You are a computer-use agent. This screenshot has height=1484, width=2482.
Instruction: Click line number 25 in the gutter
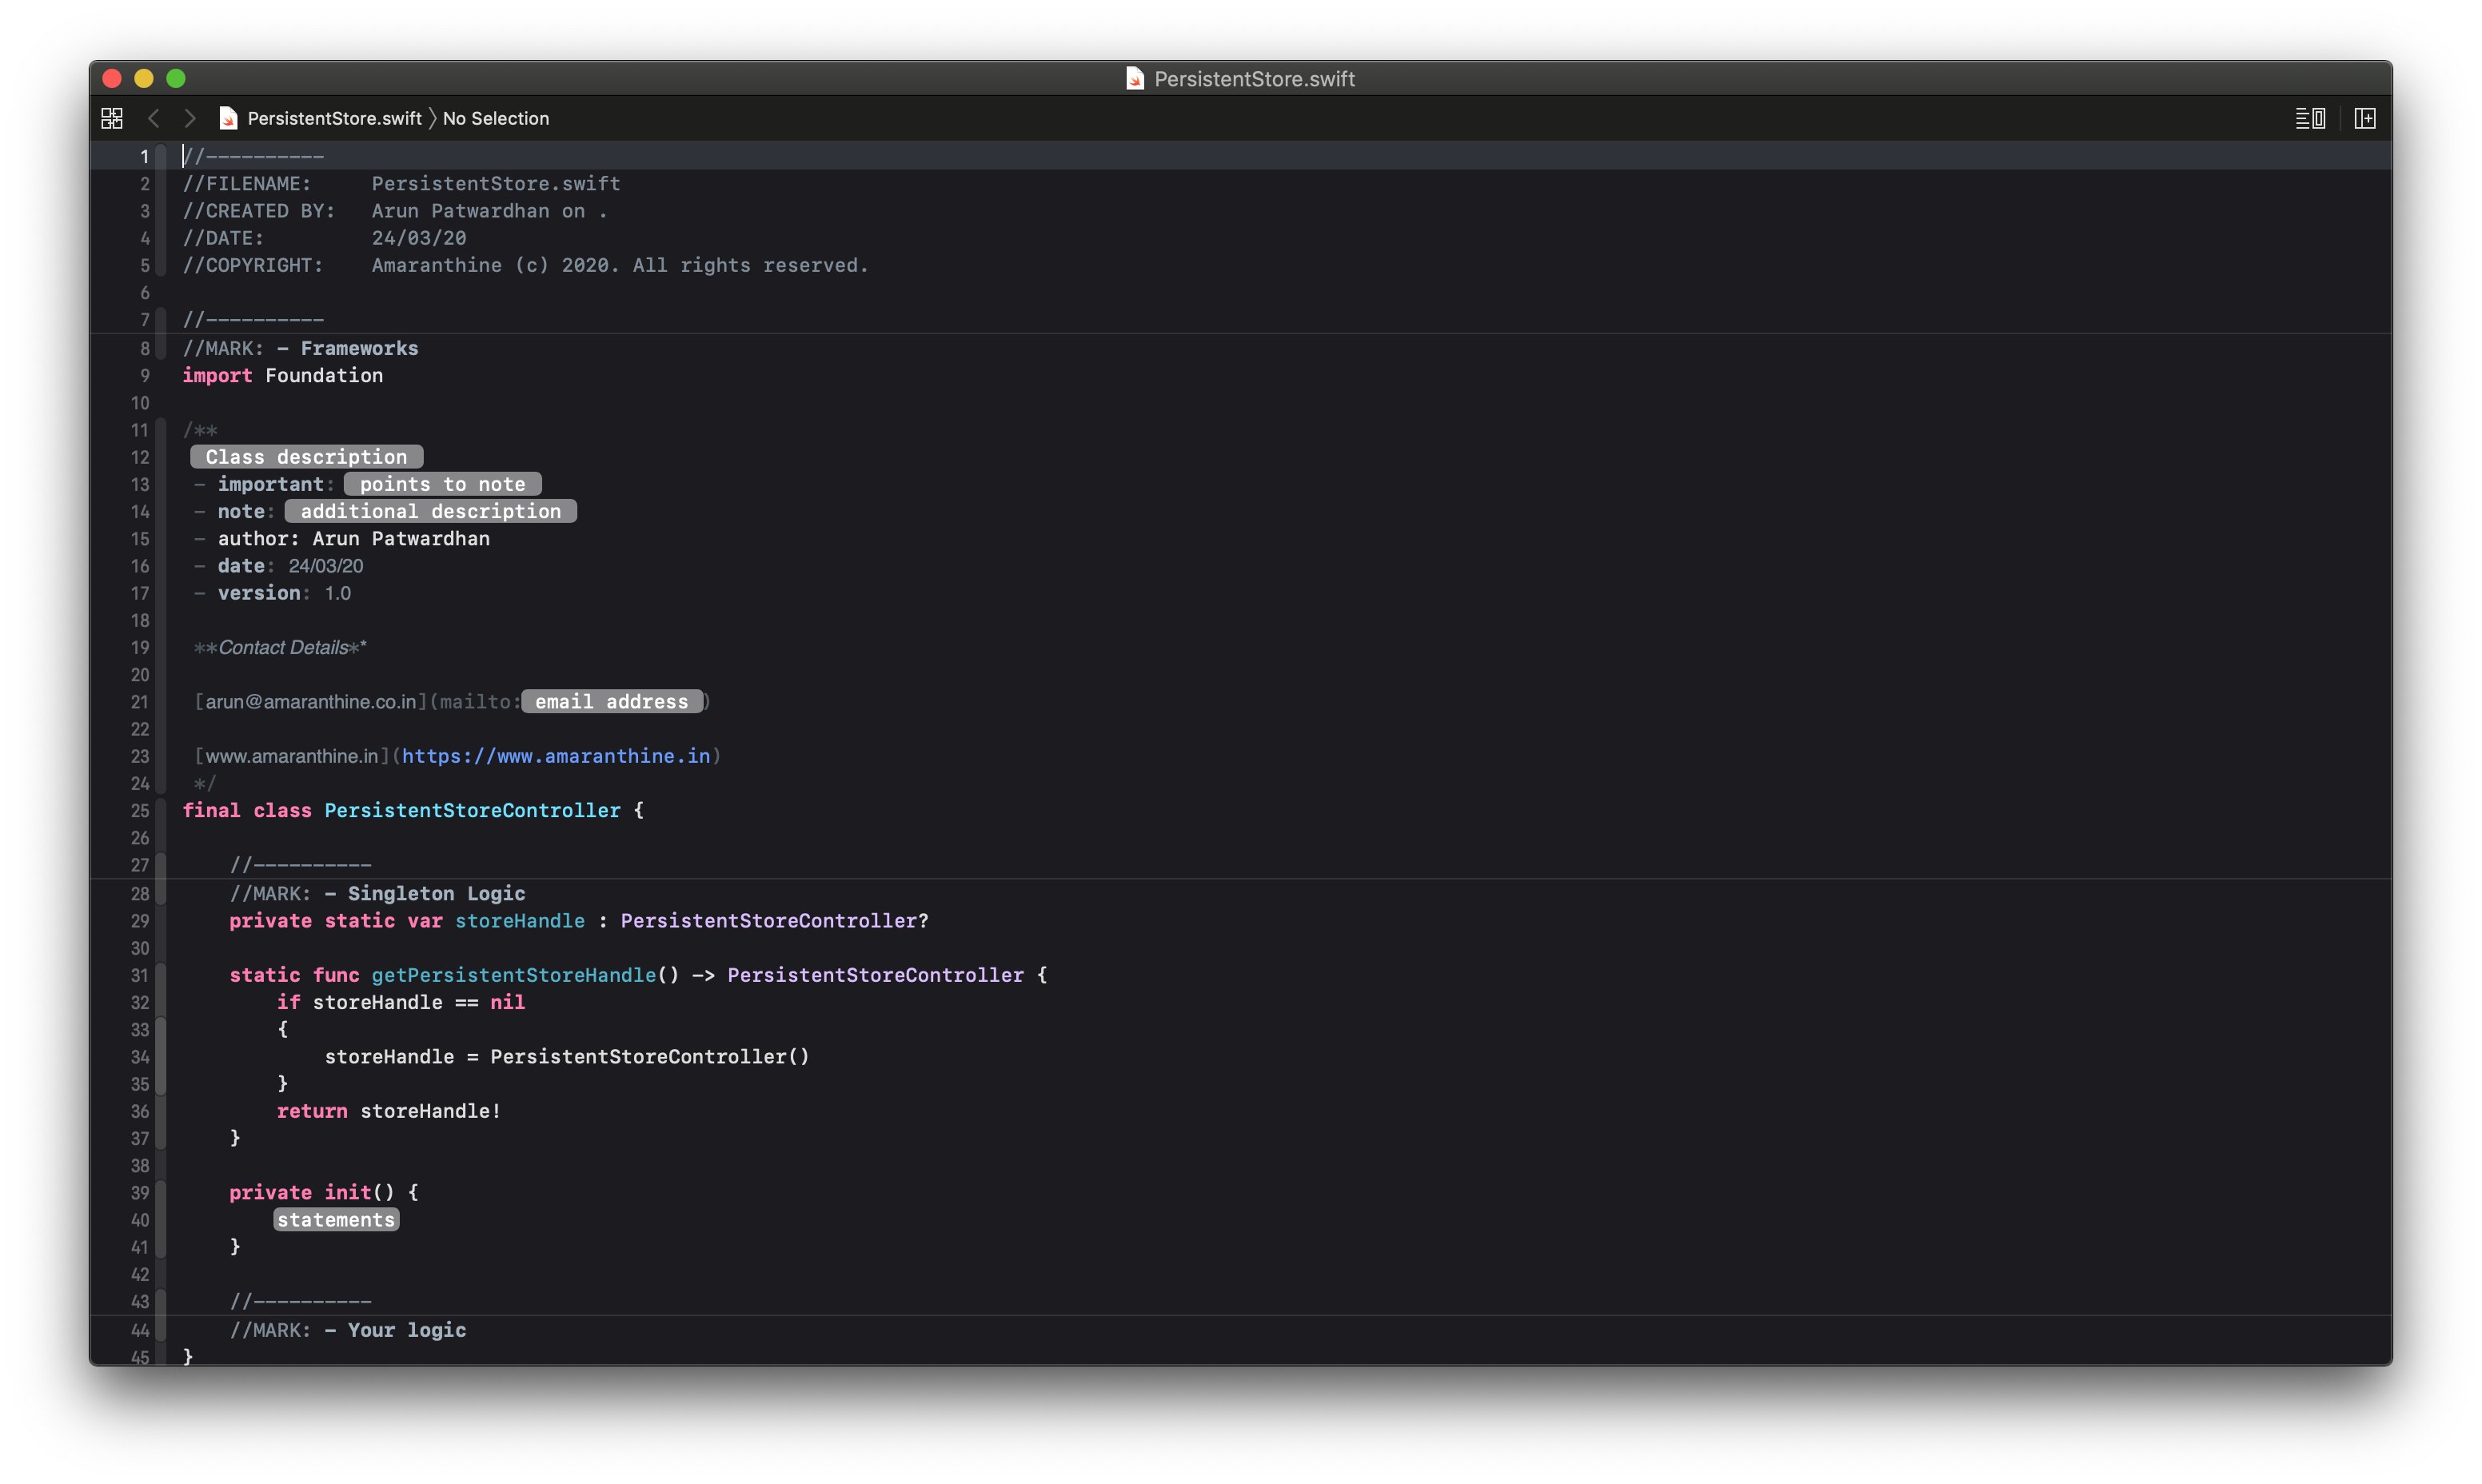(x=140, y=811)
